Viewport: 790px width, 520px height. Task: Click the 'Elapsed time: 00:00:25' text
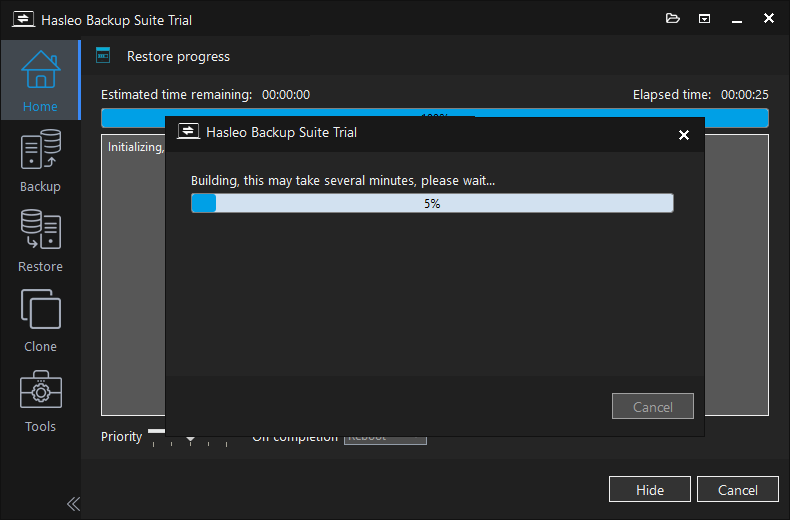[700, 94]
